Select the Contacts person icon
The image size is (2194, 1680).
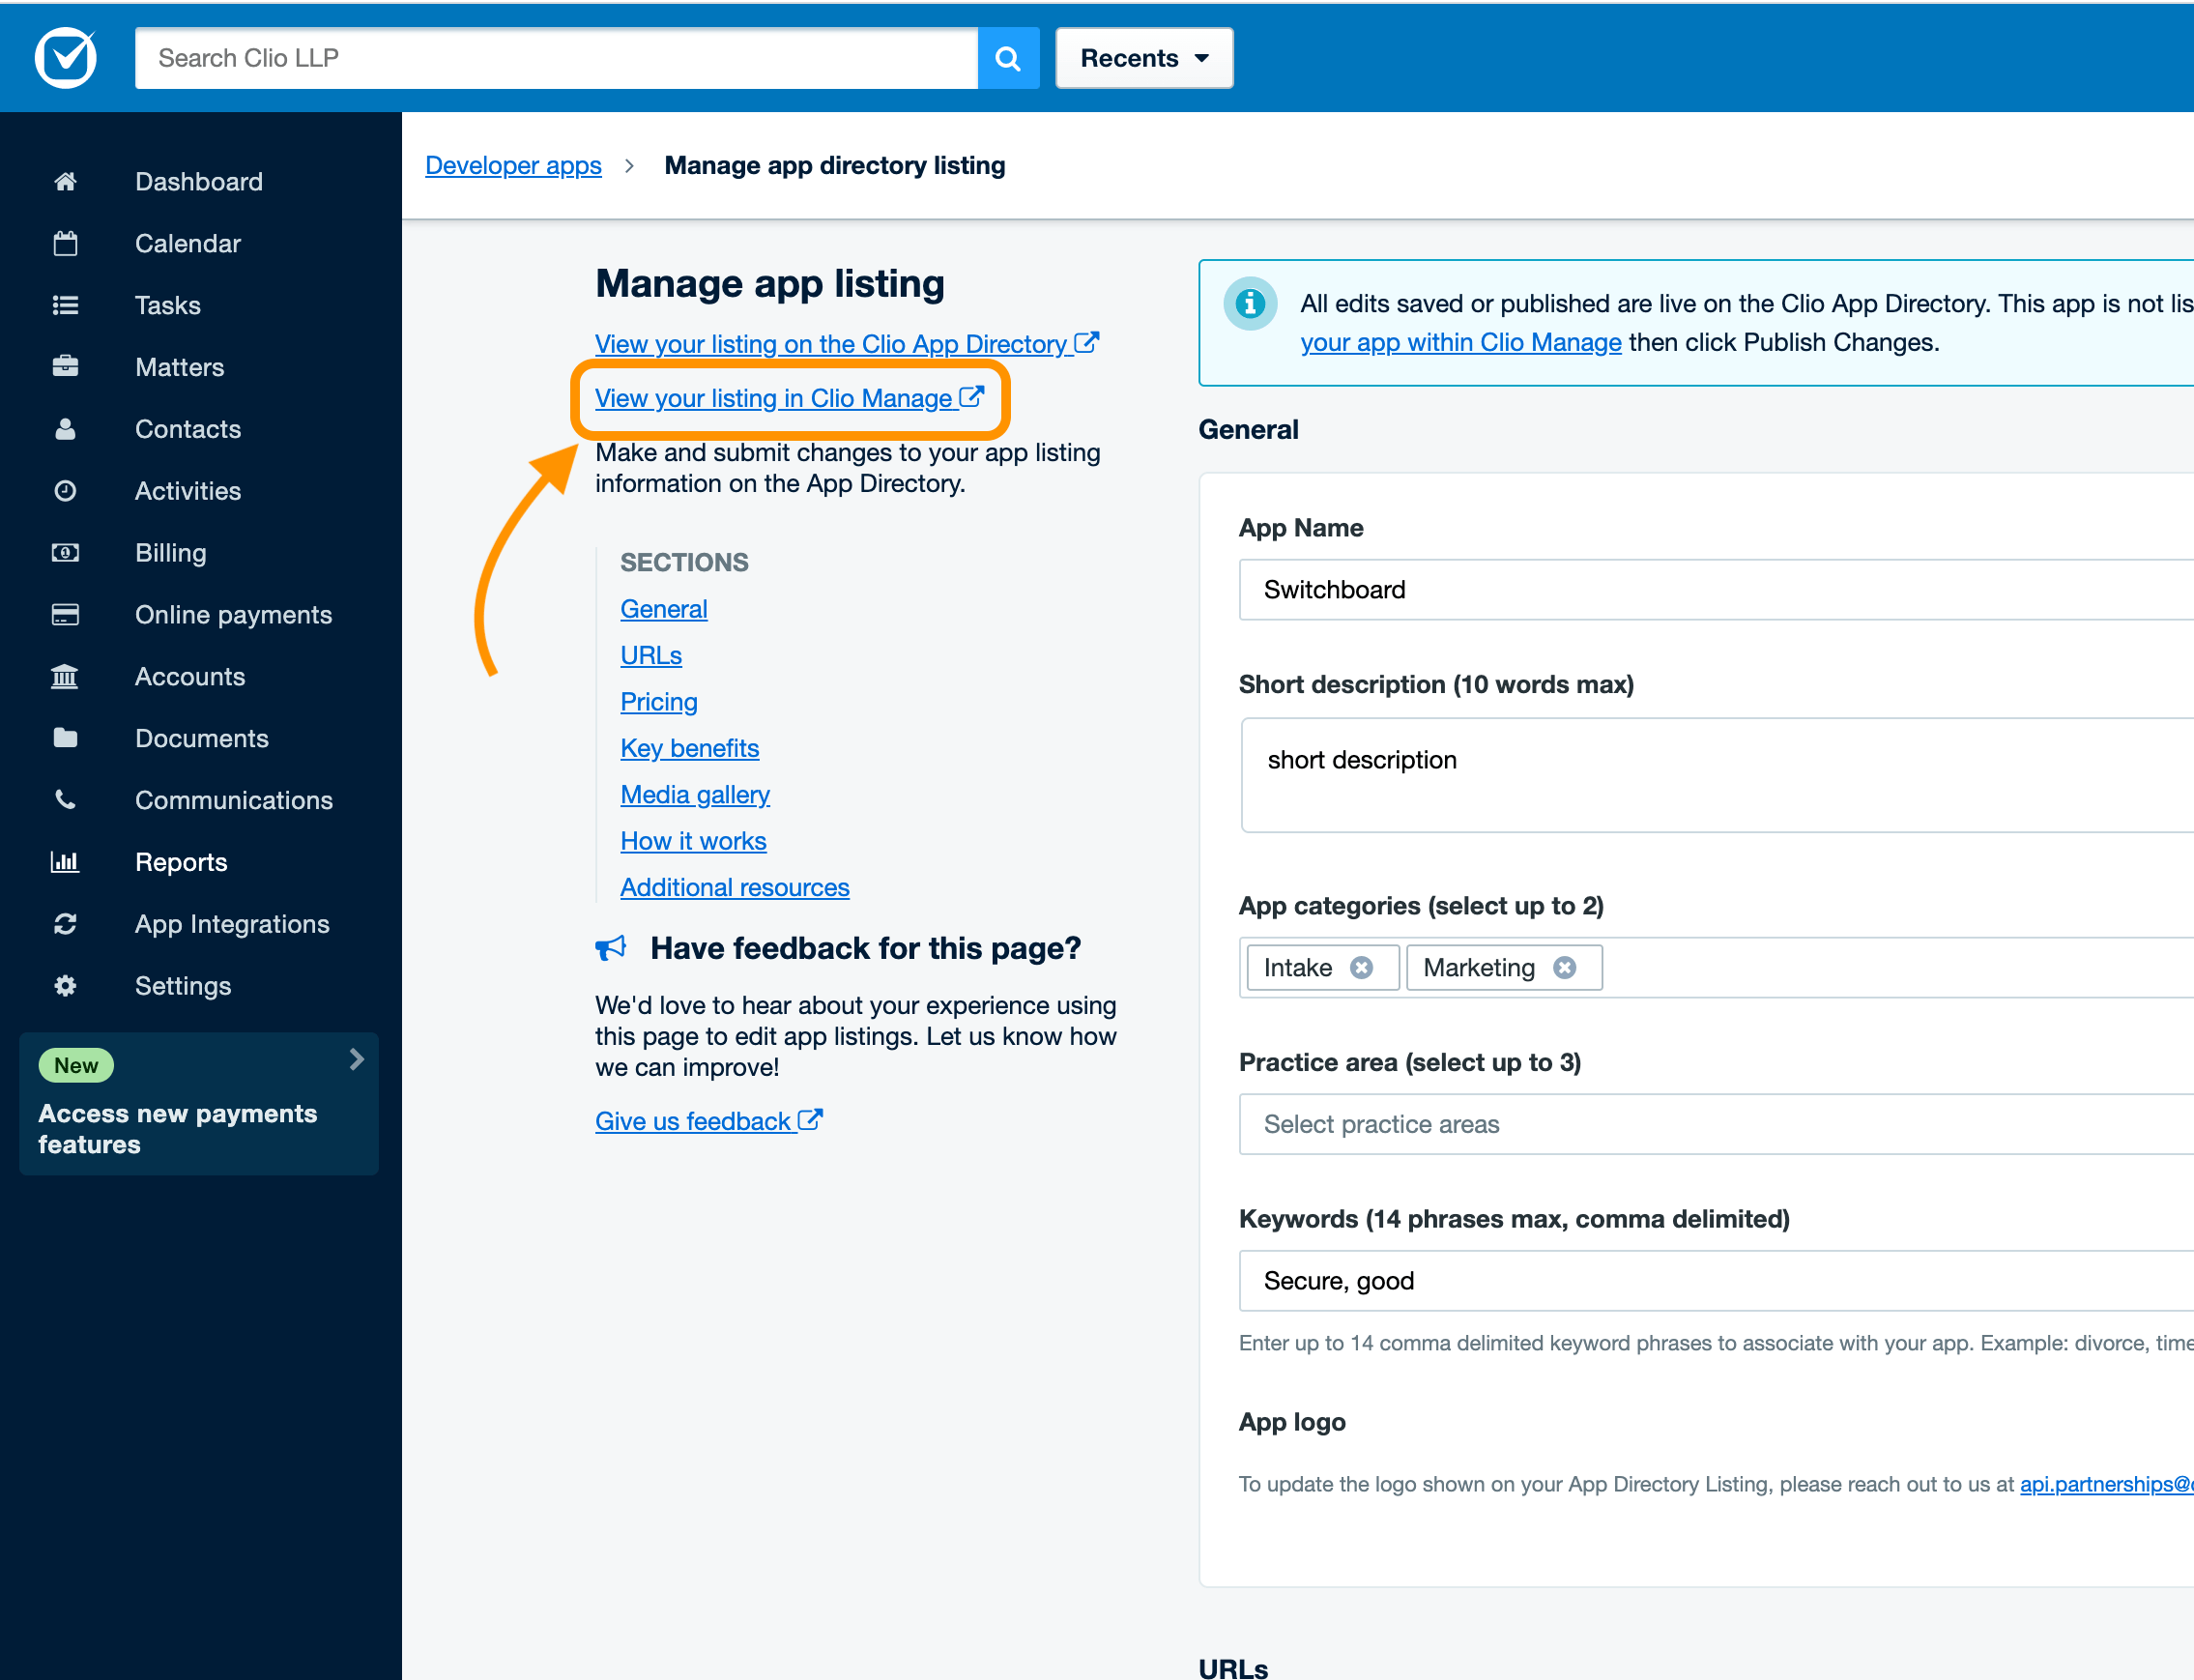64,428
